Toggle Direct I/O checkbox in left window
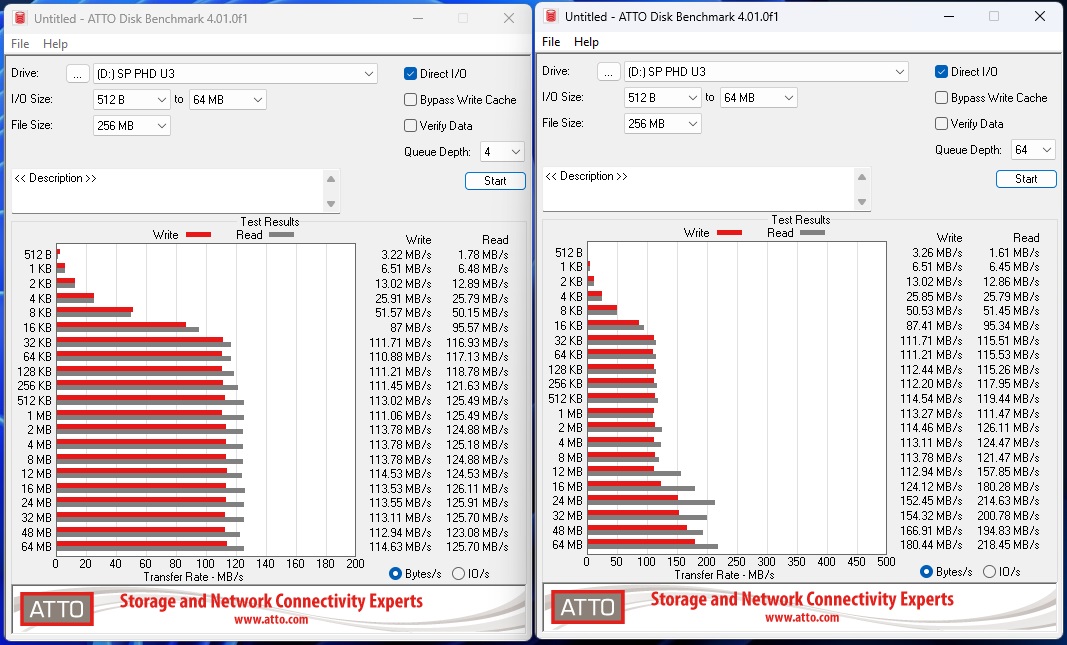Viewport: 1067px width, 645px height. click(410, 73)
